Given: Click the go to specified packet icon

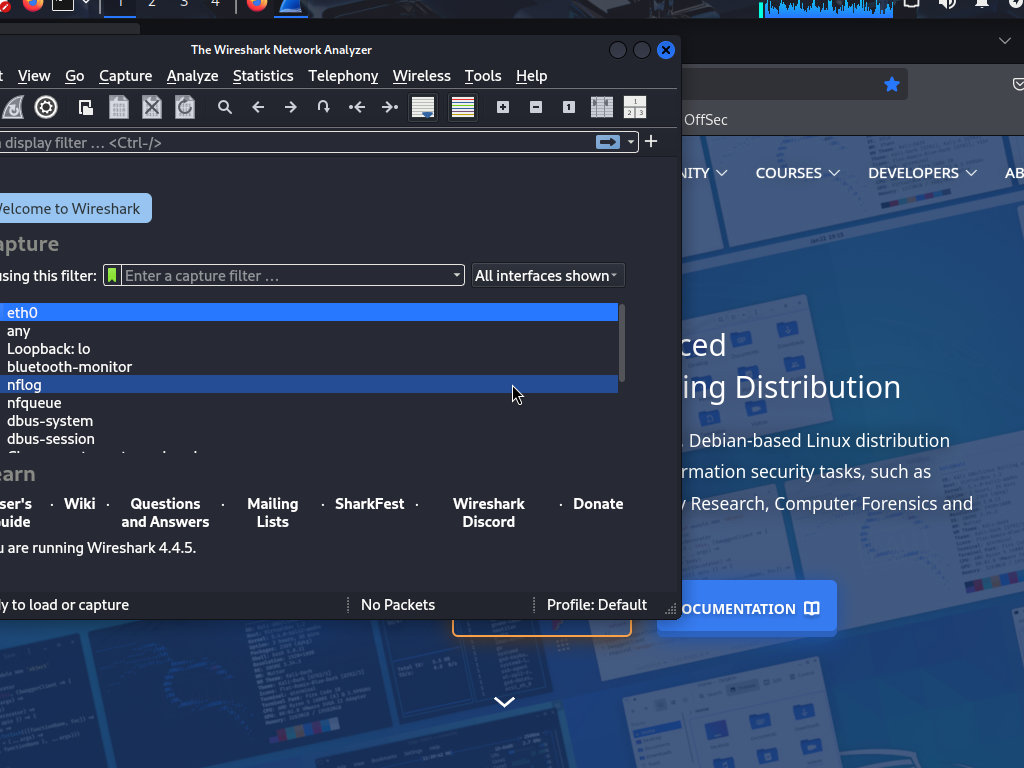Looking at the screenshot, I should pyautogui.click(x=323, y=108).
